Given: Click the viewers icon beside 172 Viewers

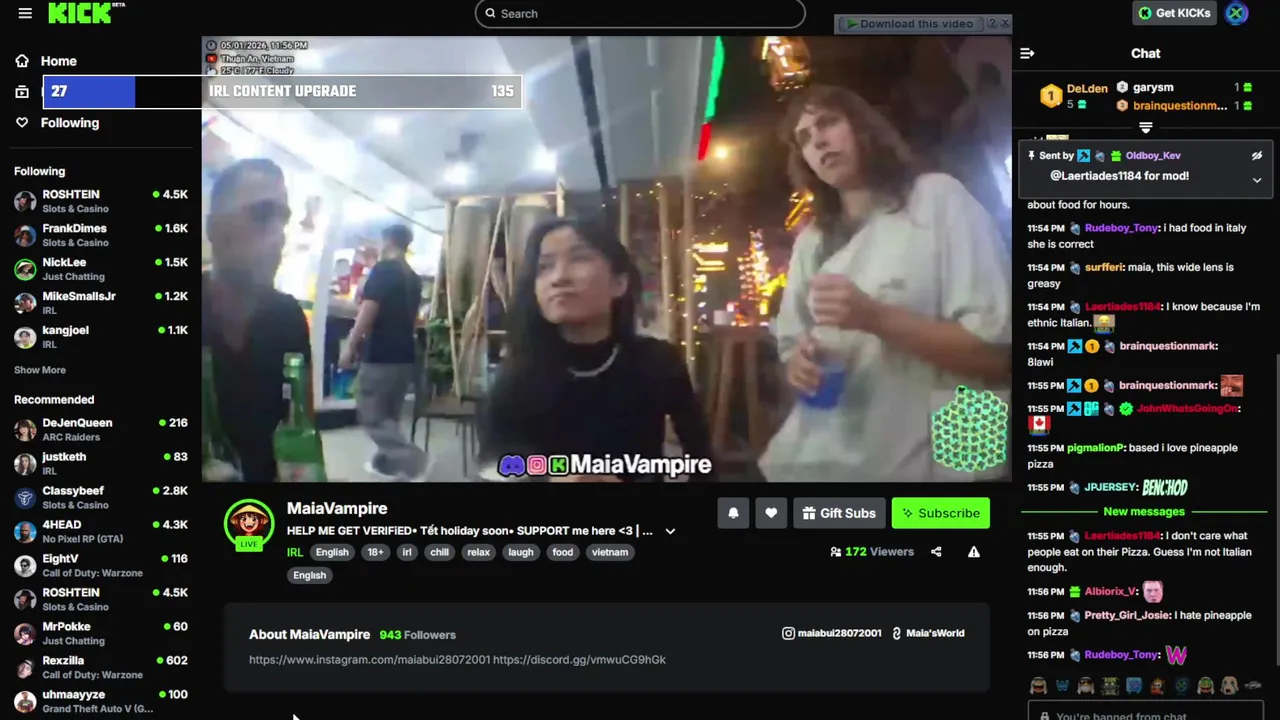Looking at the screenshot, I should point(835,552).
